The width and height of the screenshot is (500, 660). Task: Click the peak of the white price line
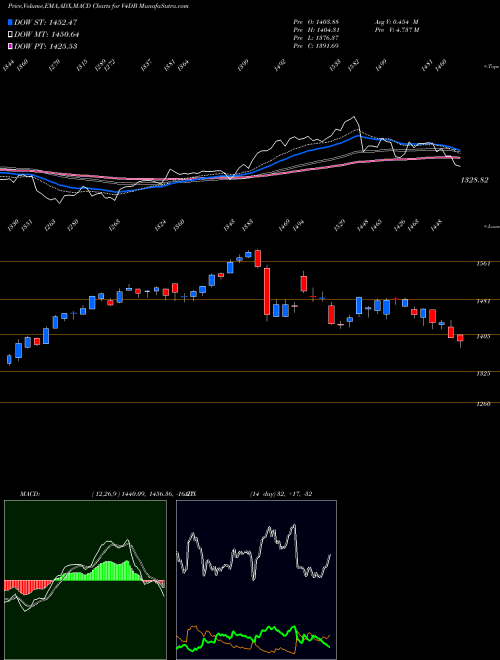pos(354,117)
